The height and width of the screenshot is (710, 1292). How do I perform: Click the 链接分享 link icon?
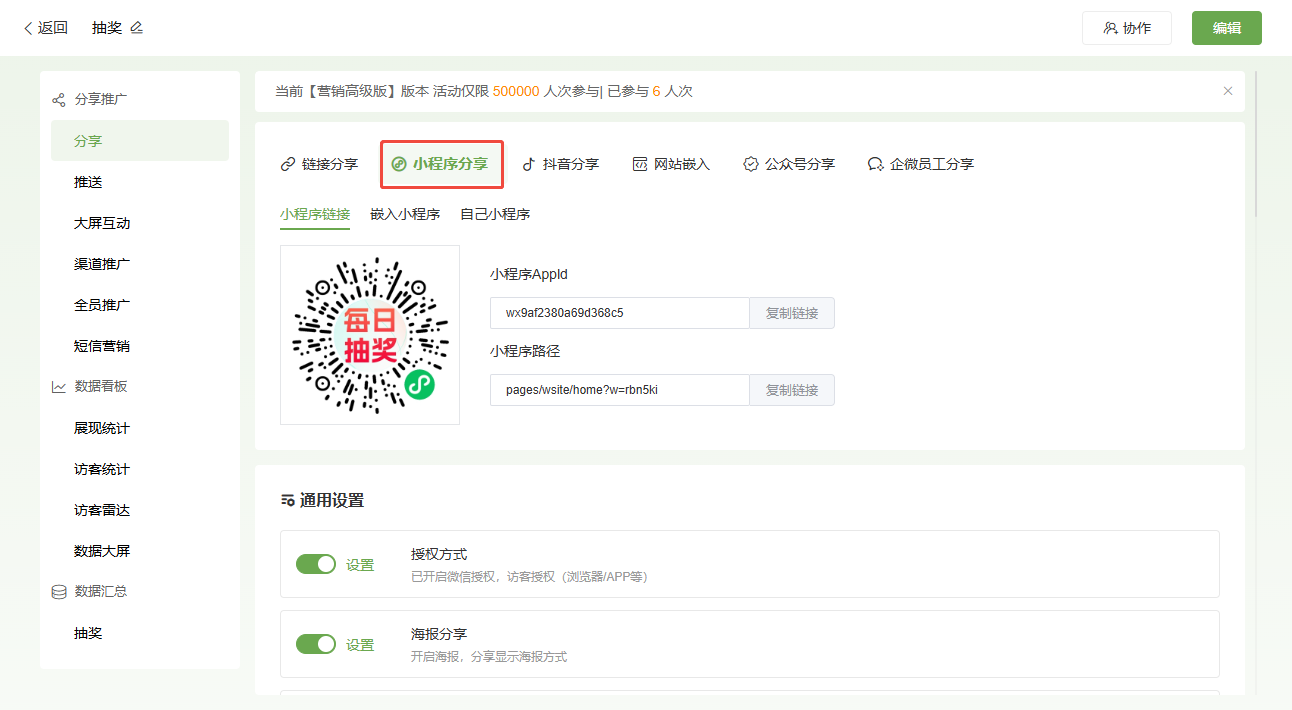tap(288, 164)
